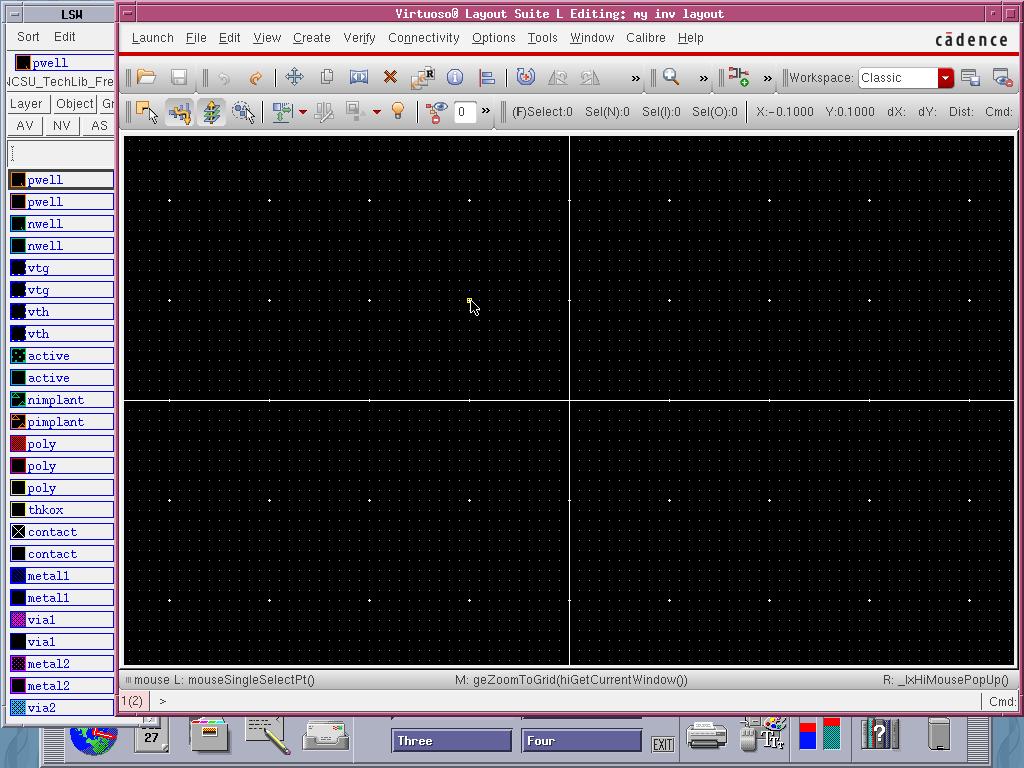This screenshot has width=1024, height=768.
Task: Click the orange Redo arrow icon
Action: (255, 78)
